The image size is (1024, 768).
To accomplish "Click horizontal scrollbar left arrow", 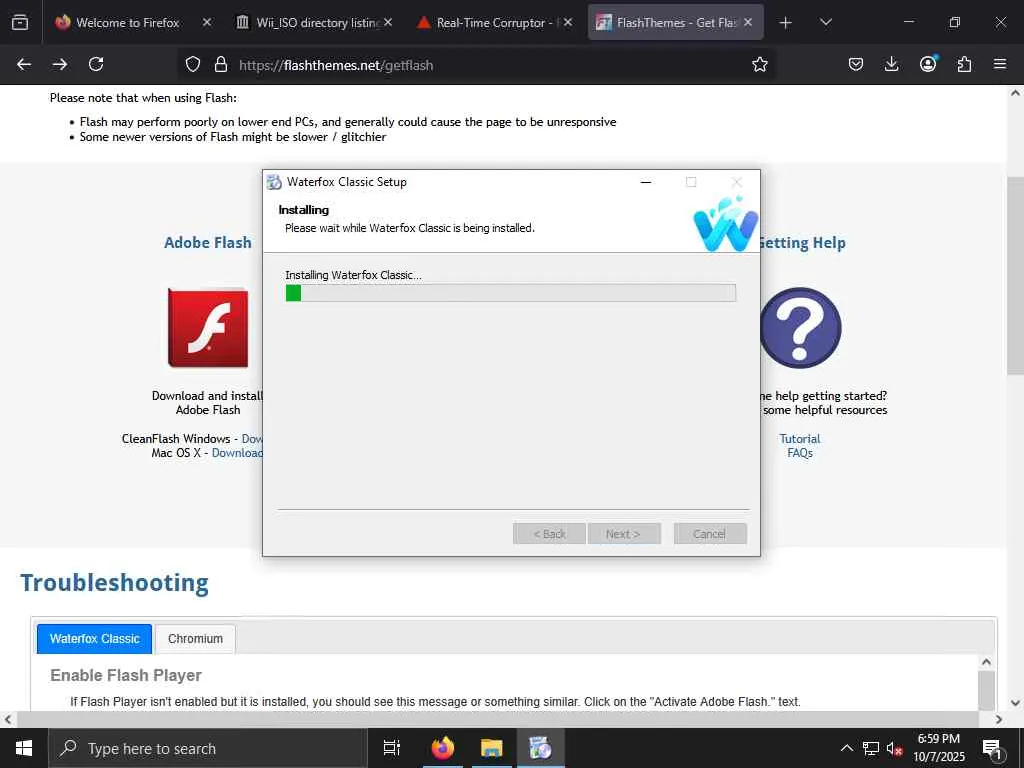I will click(x=7, y=720).
